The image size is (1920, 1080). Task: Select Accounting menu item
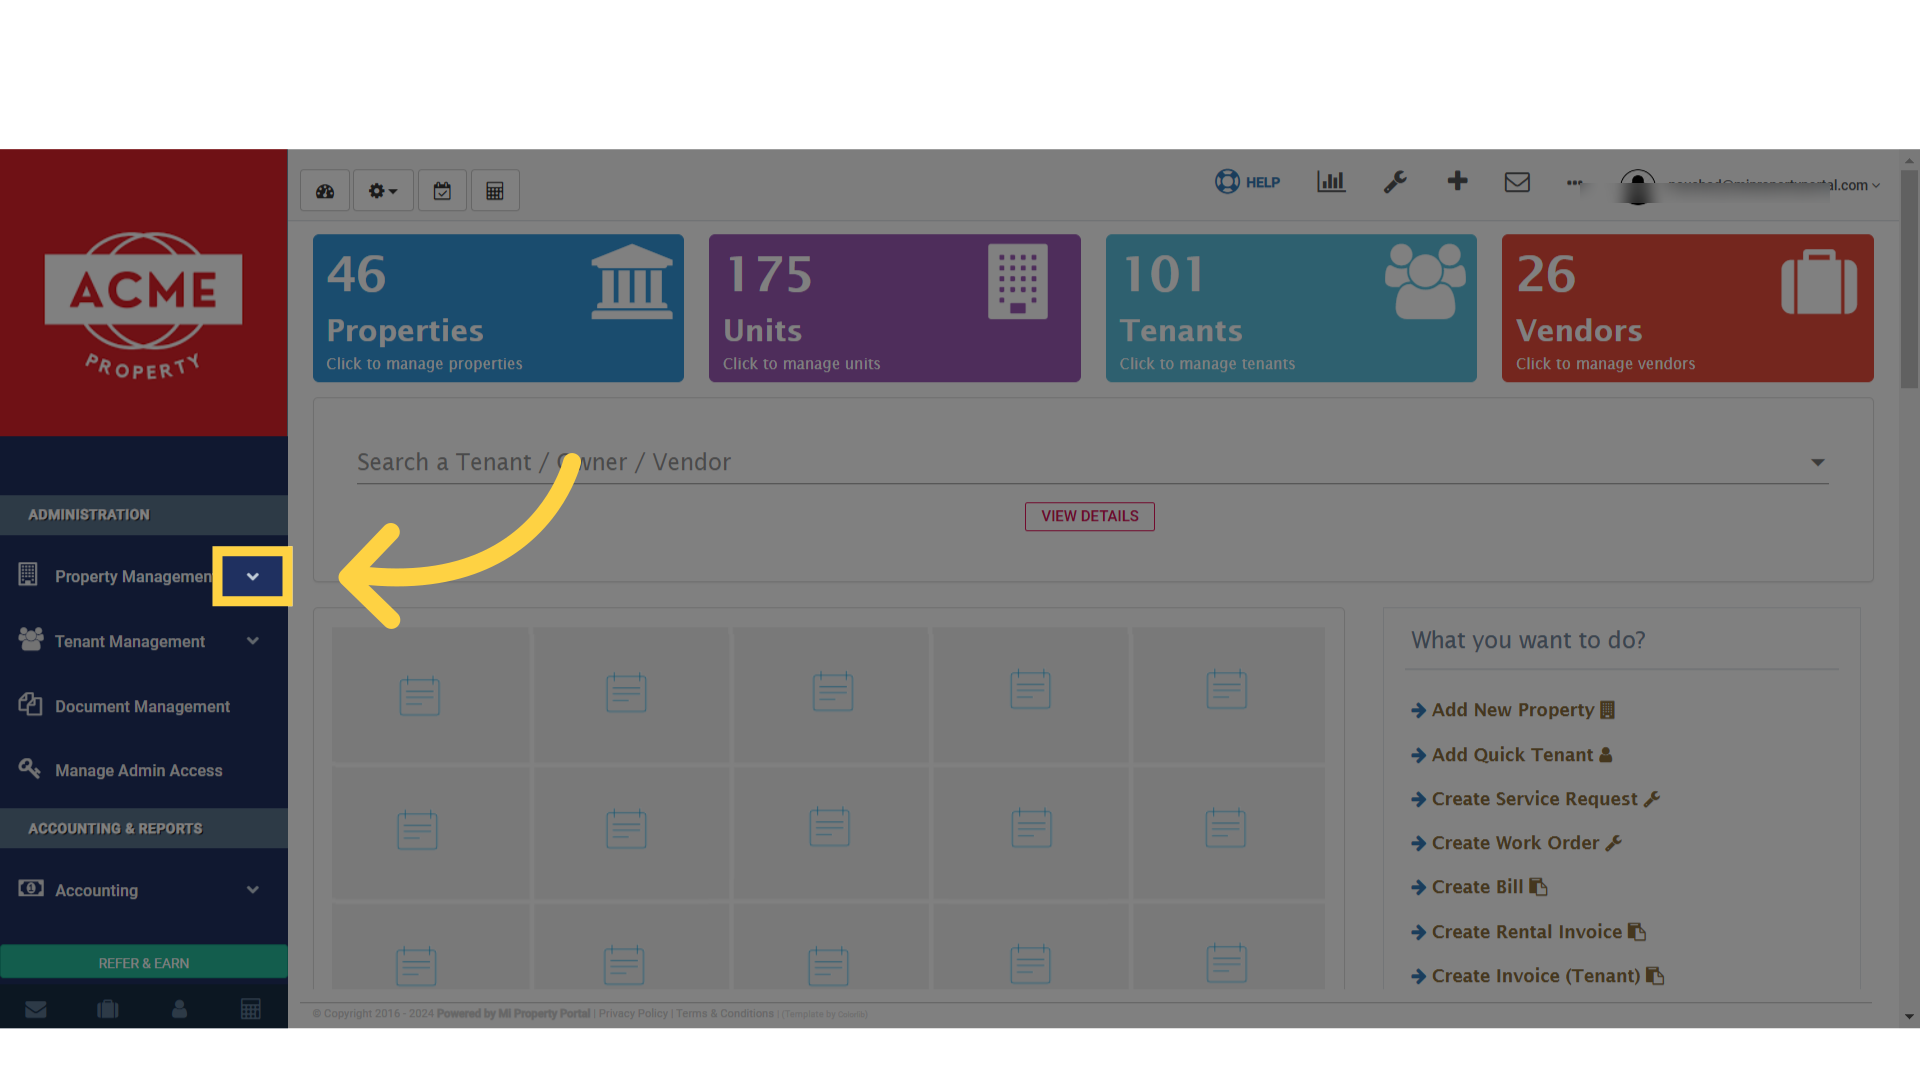(x=96, y=891)
